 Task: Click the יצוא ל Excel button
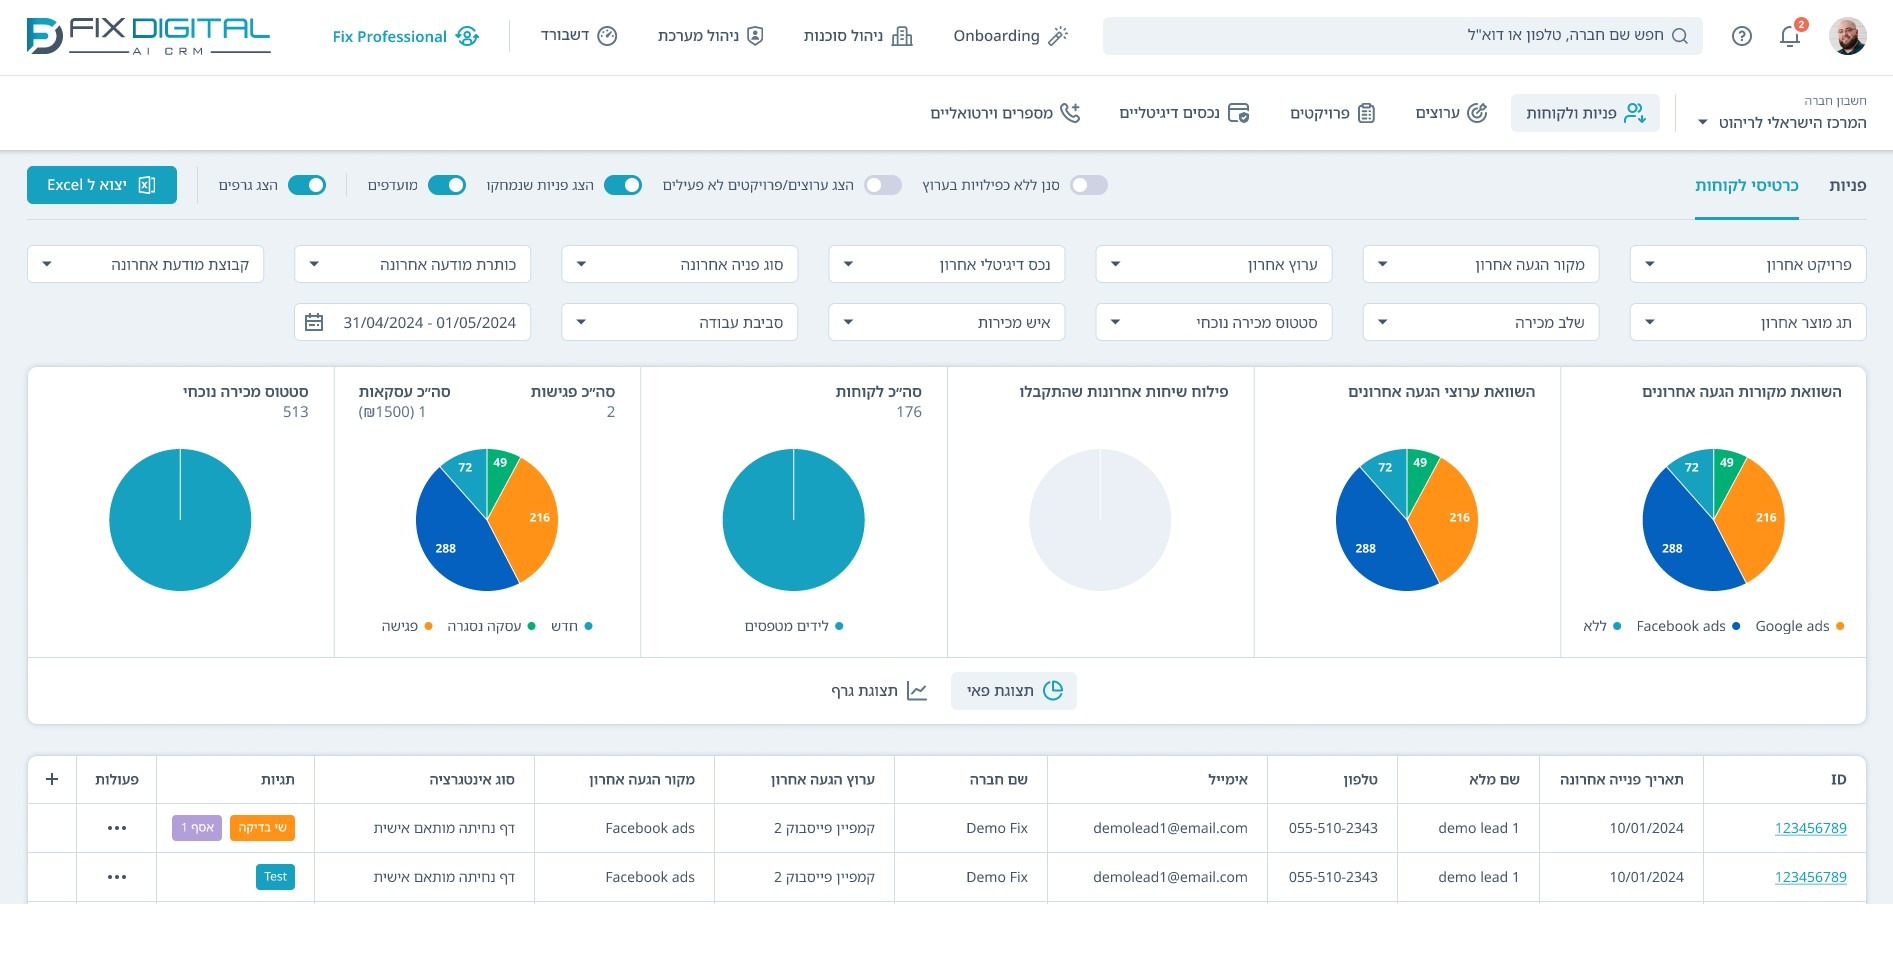coord(102,185)
